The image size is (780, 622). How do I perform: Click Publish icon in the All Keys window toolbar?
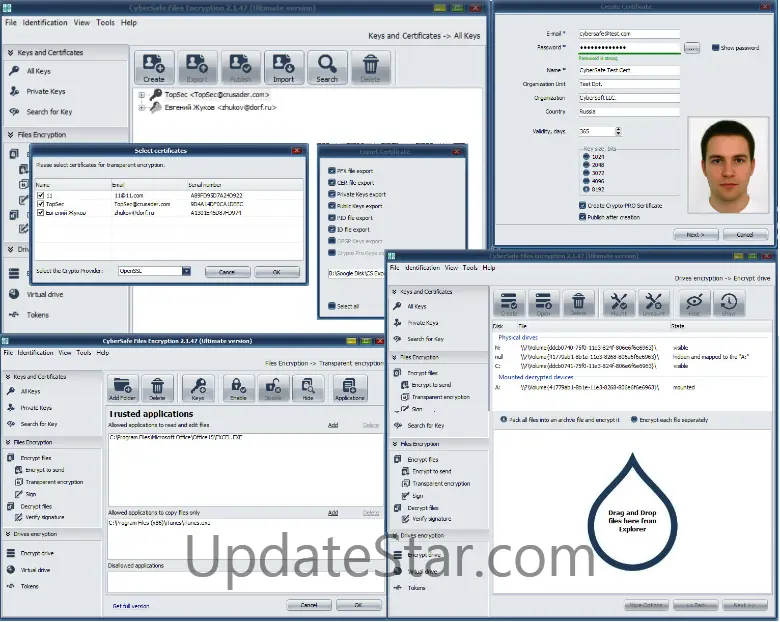(241, 67)
